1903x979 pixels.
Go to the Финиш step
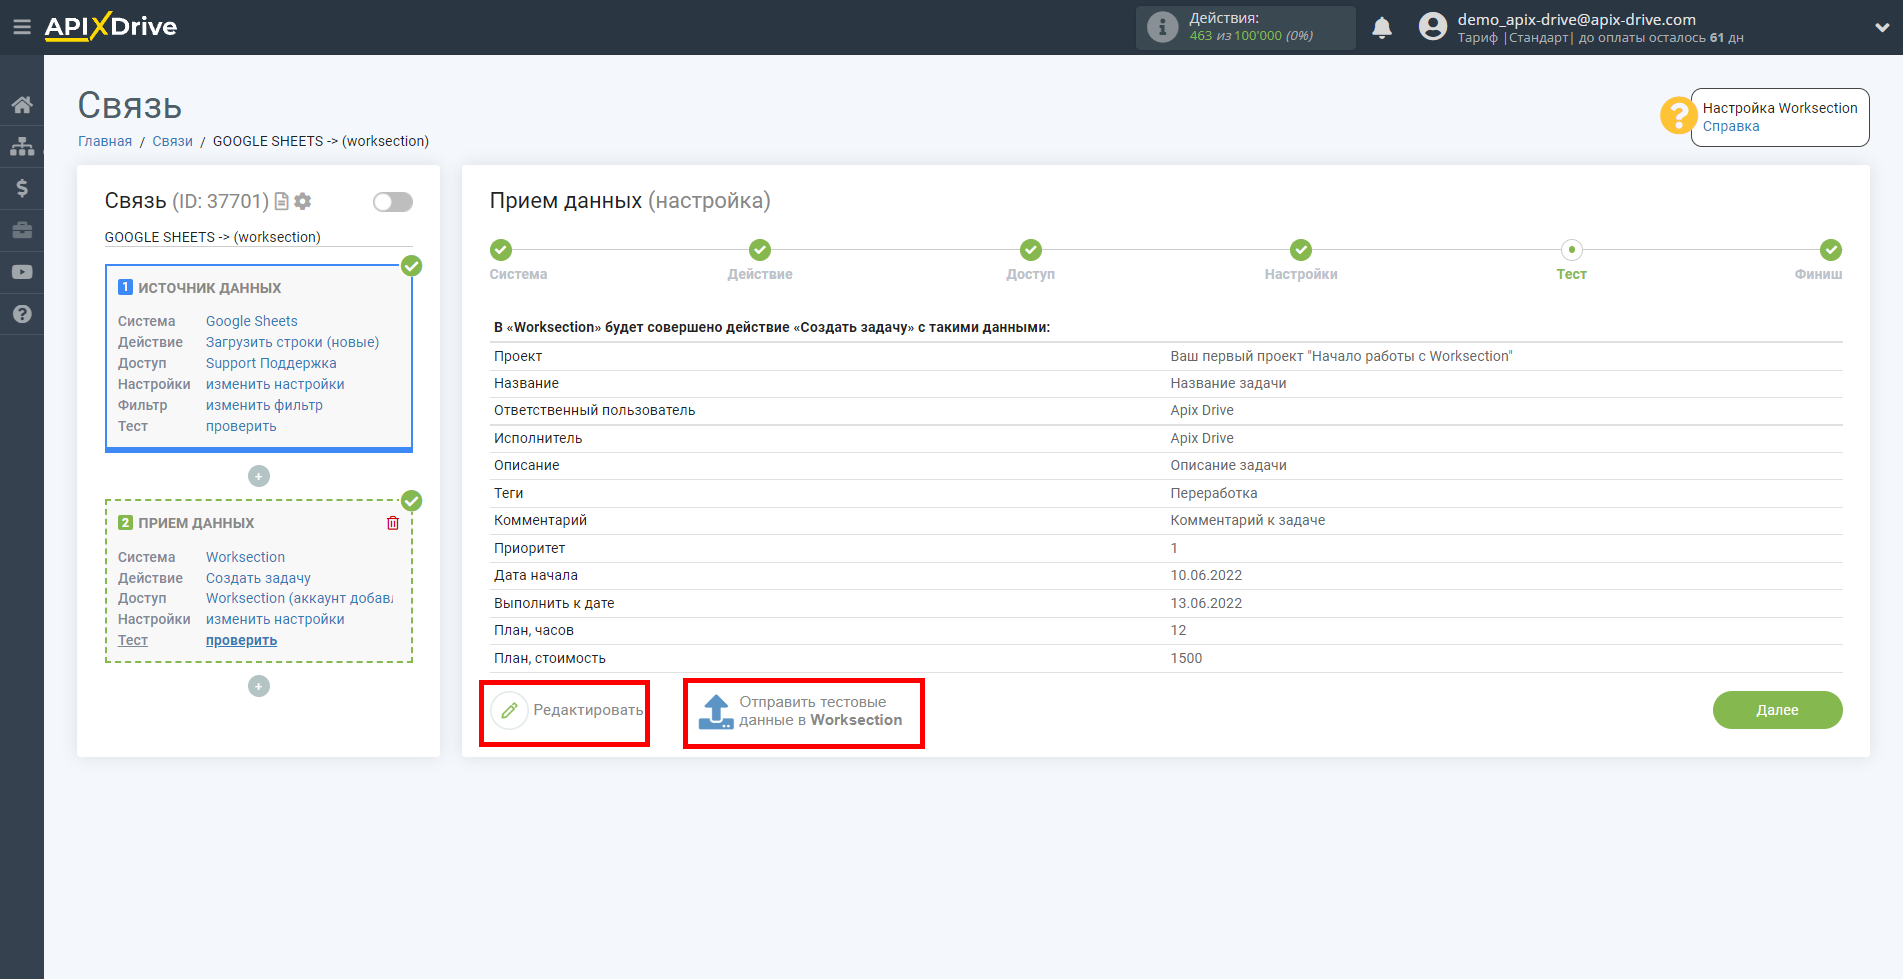(1831, 250)
